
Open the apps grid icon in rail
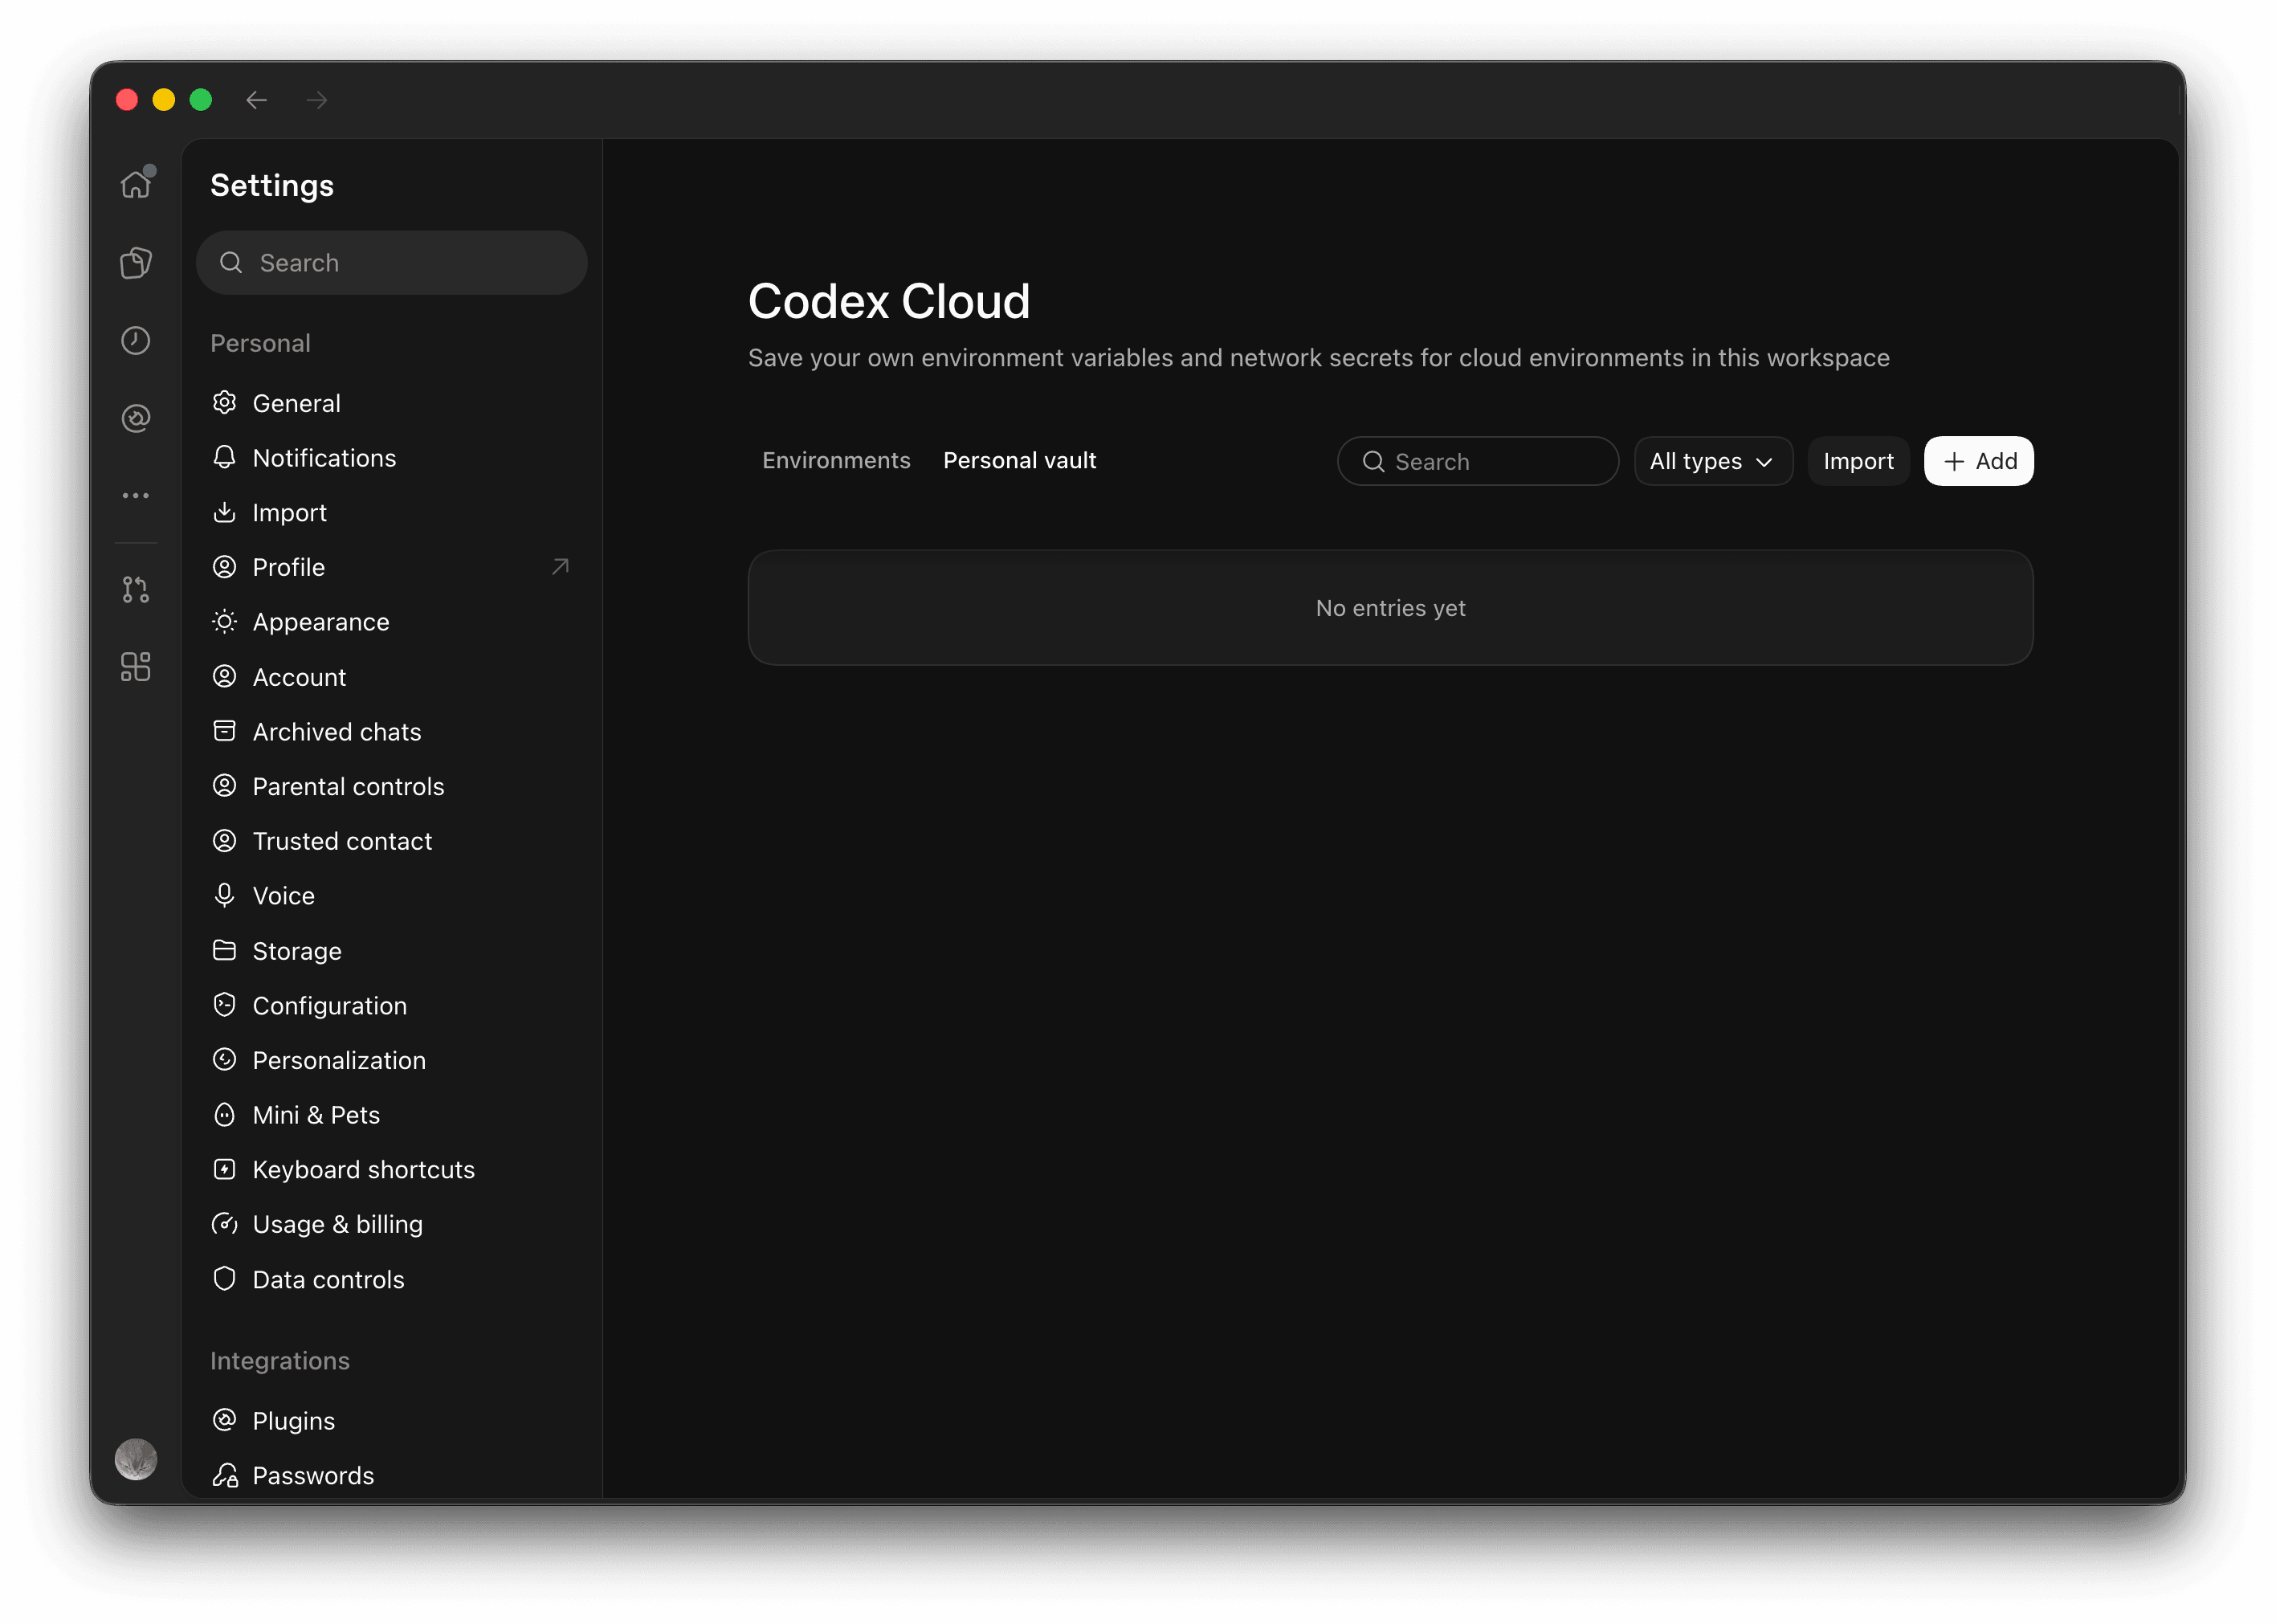[136, 667]
